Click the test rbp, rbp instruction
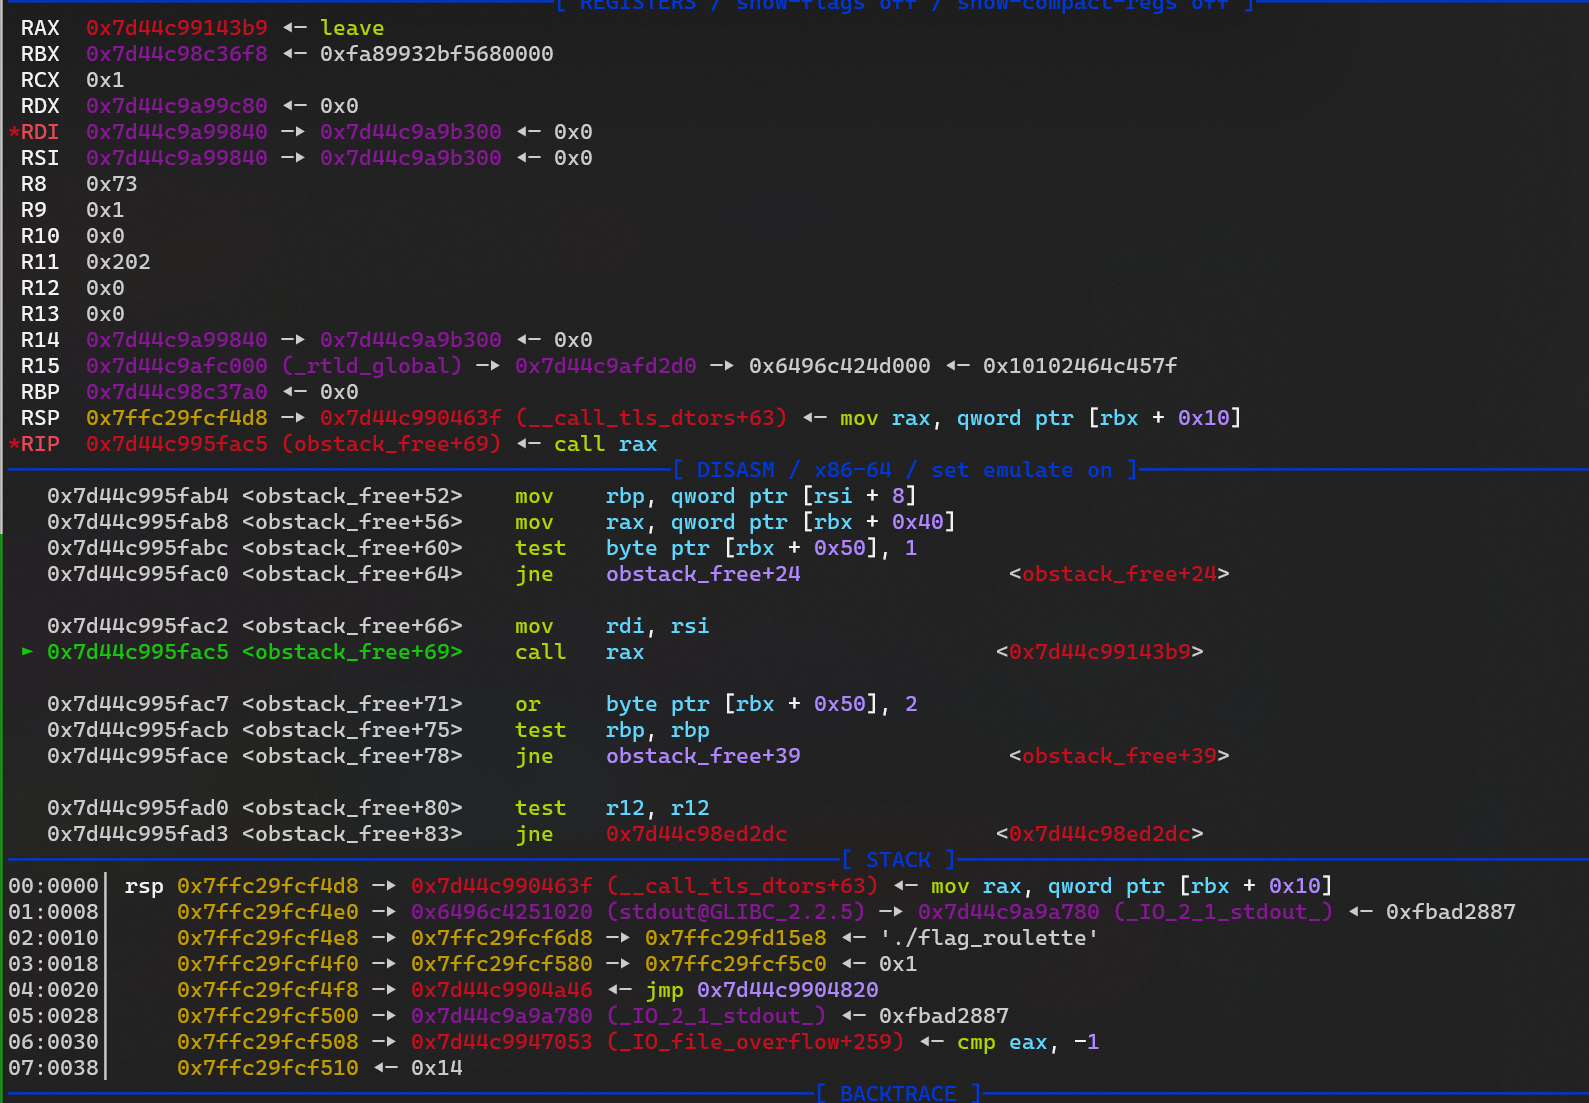The width and height of the screenshot is (1589, 1103). (x=612, y=730)
